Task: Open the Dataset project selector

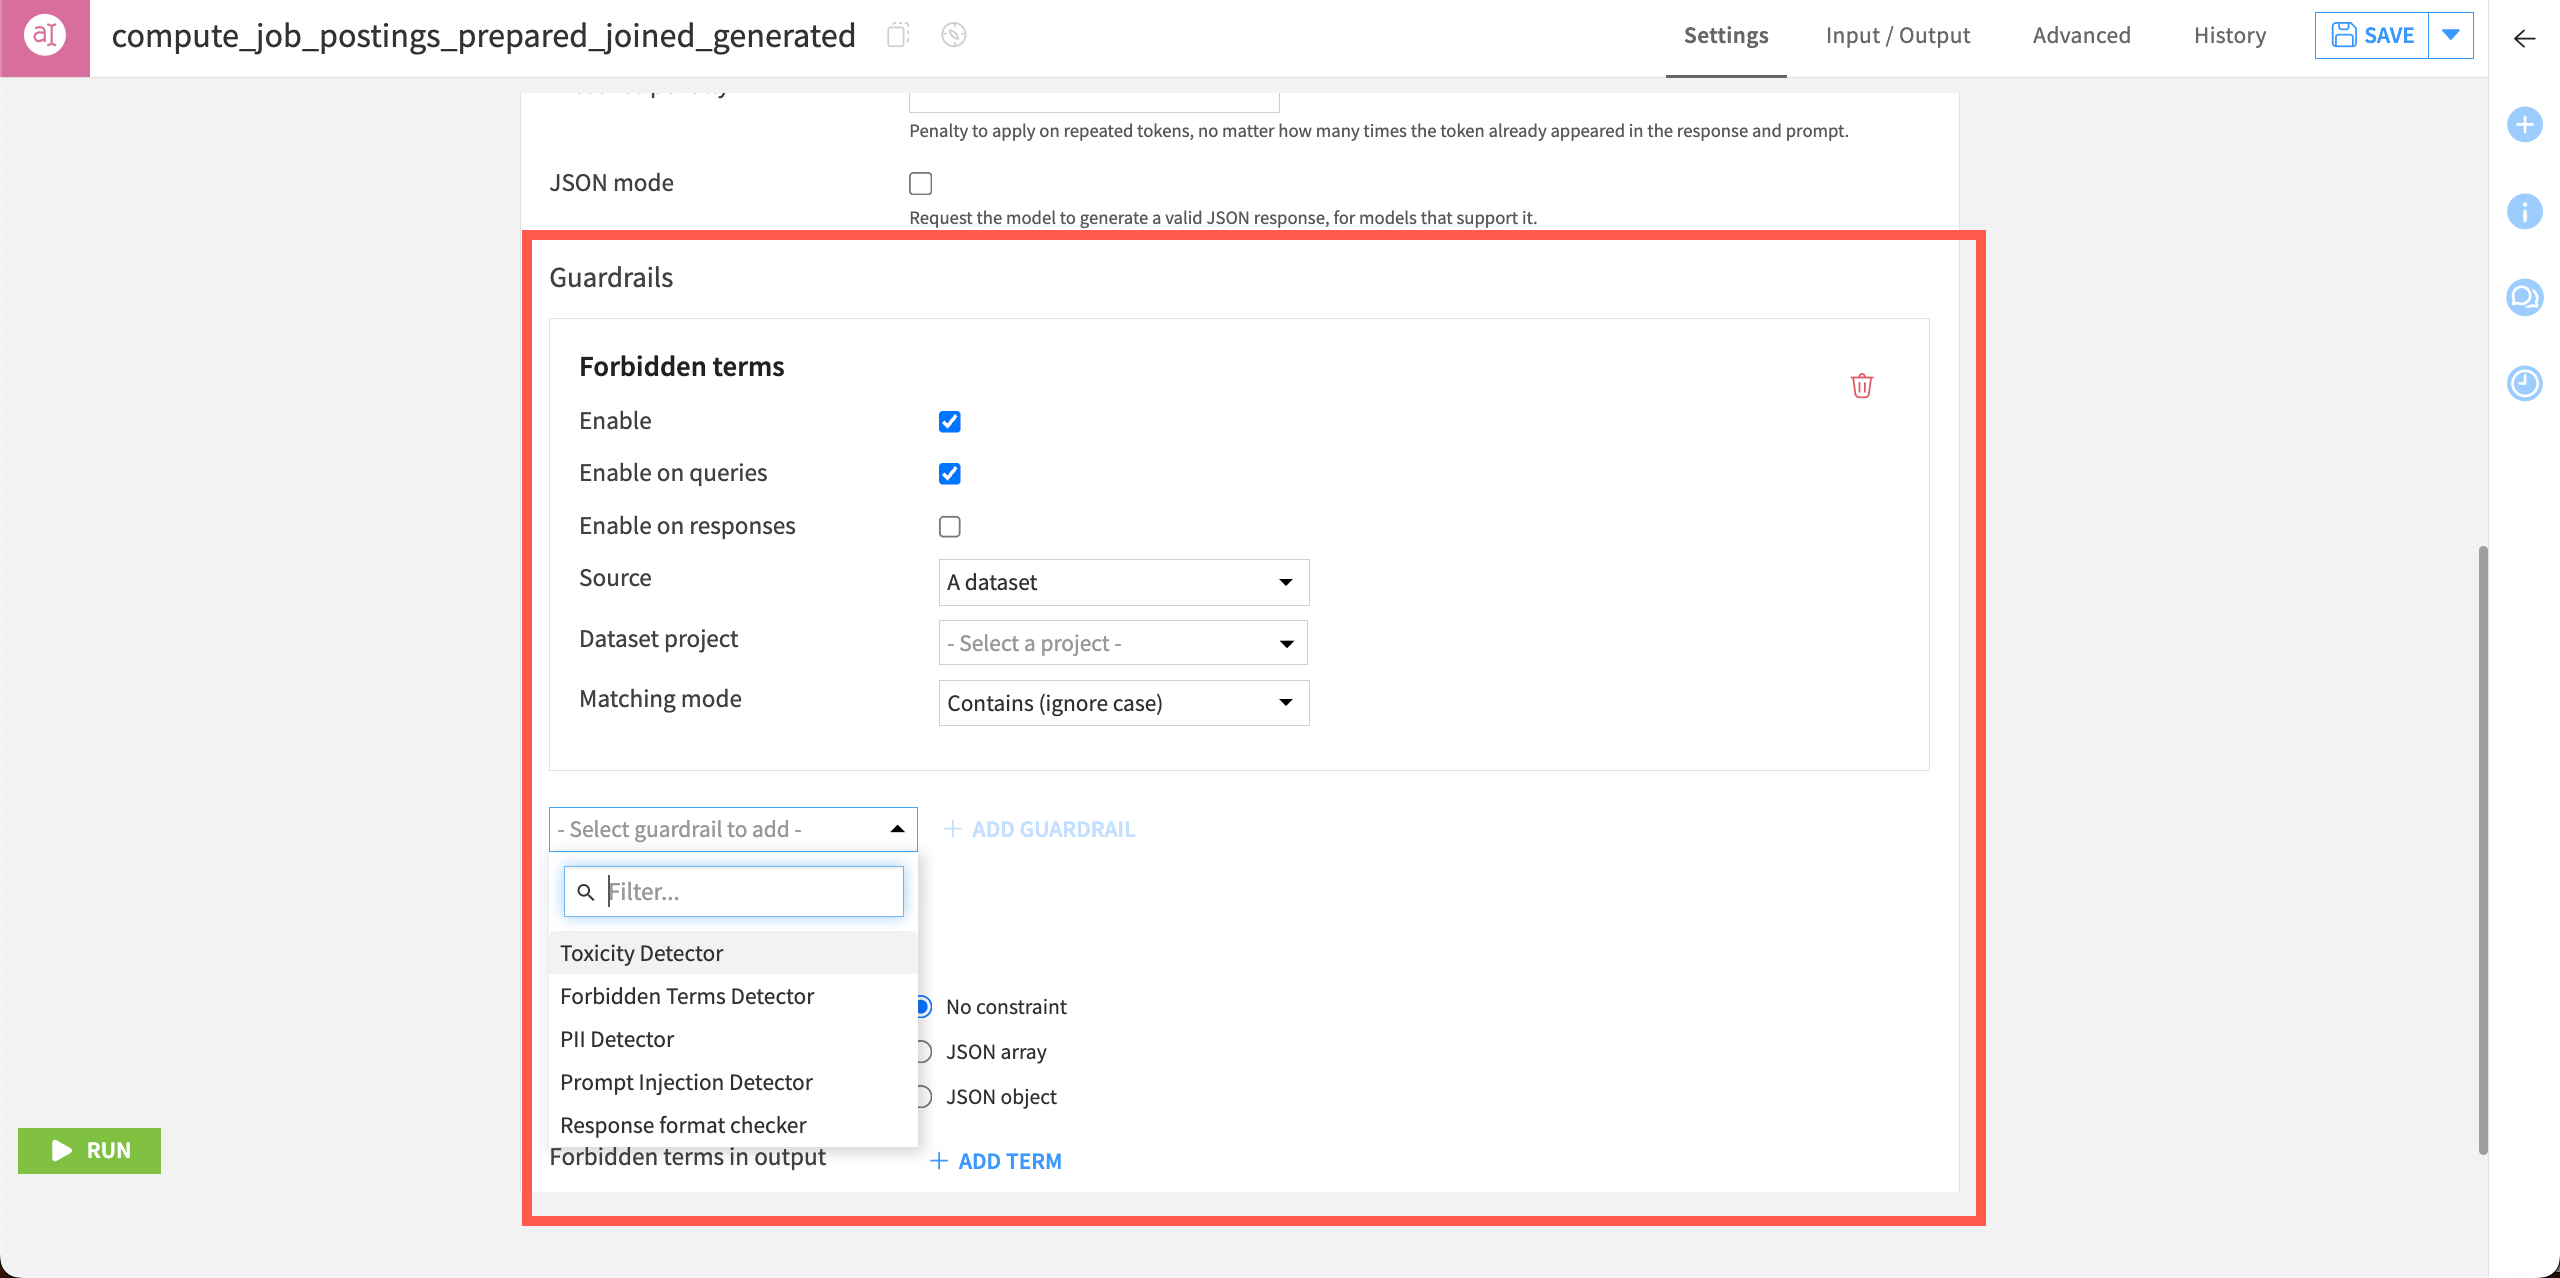Action: (x=1123, y=642)
